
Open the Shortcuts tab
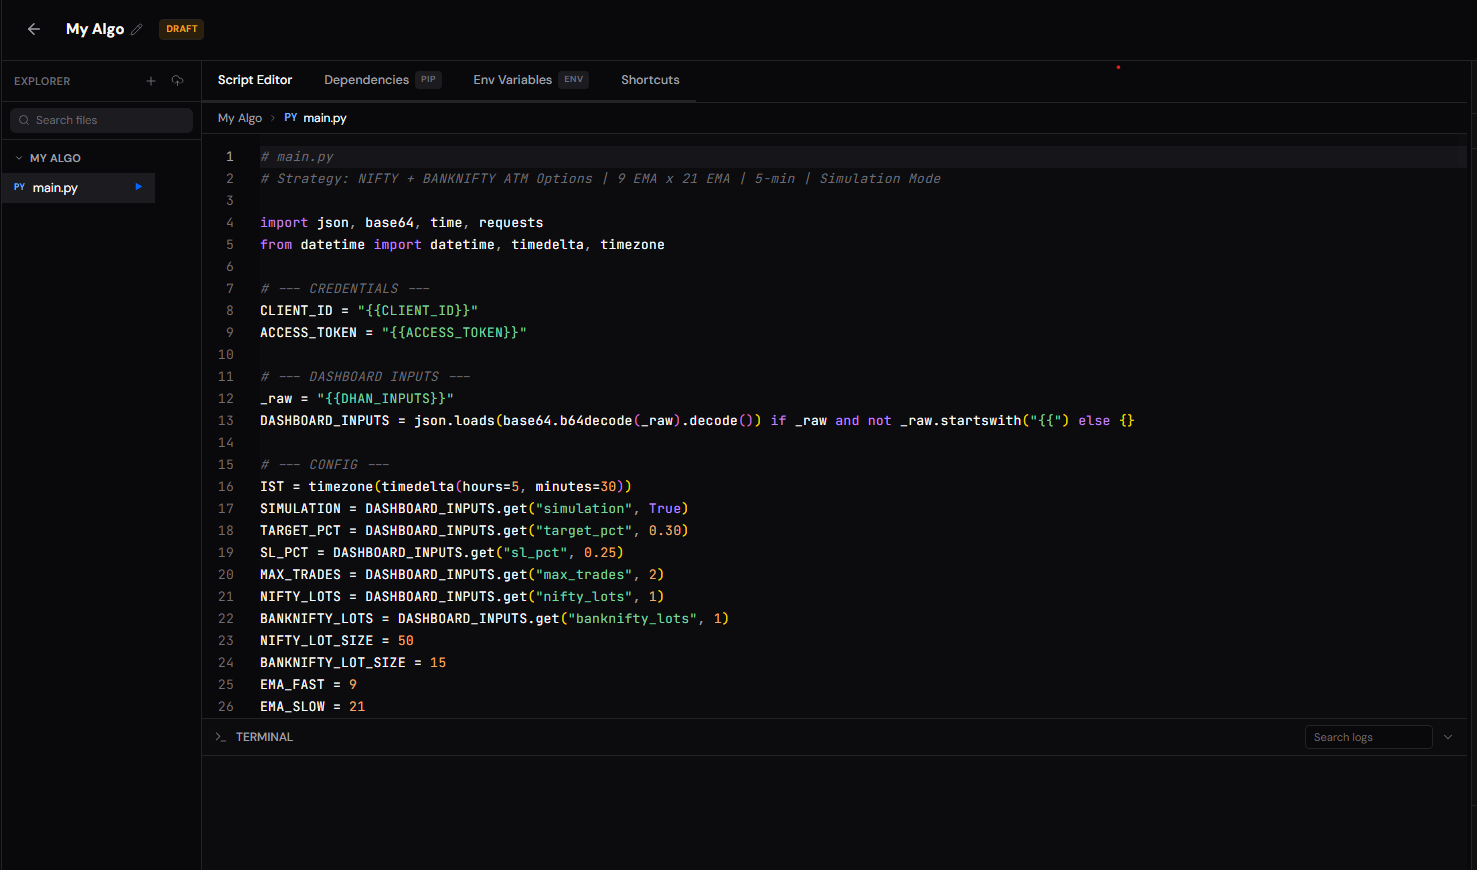point(650,80)
